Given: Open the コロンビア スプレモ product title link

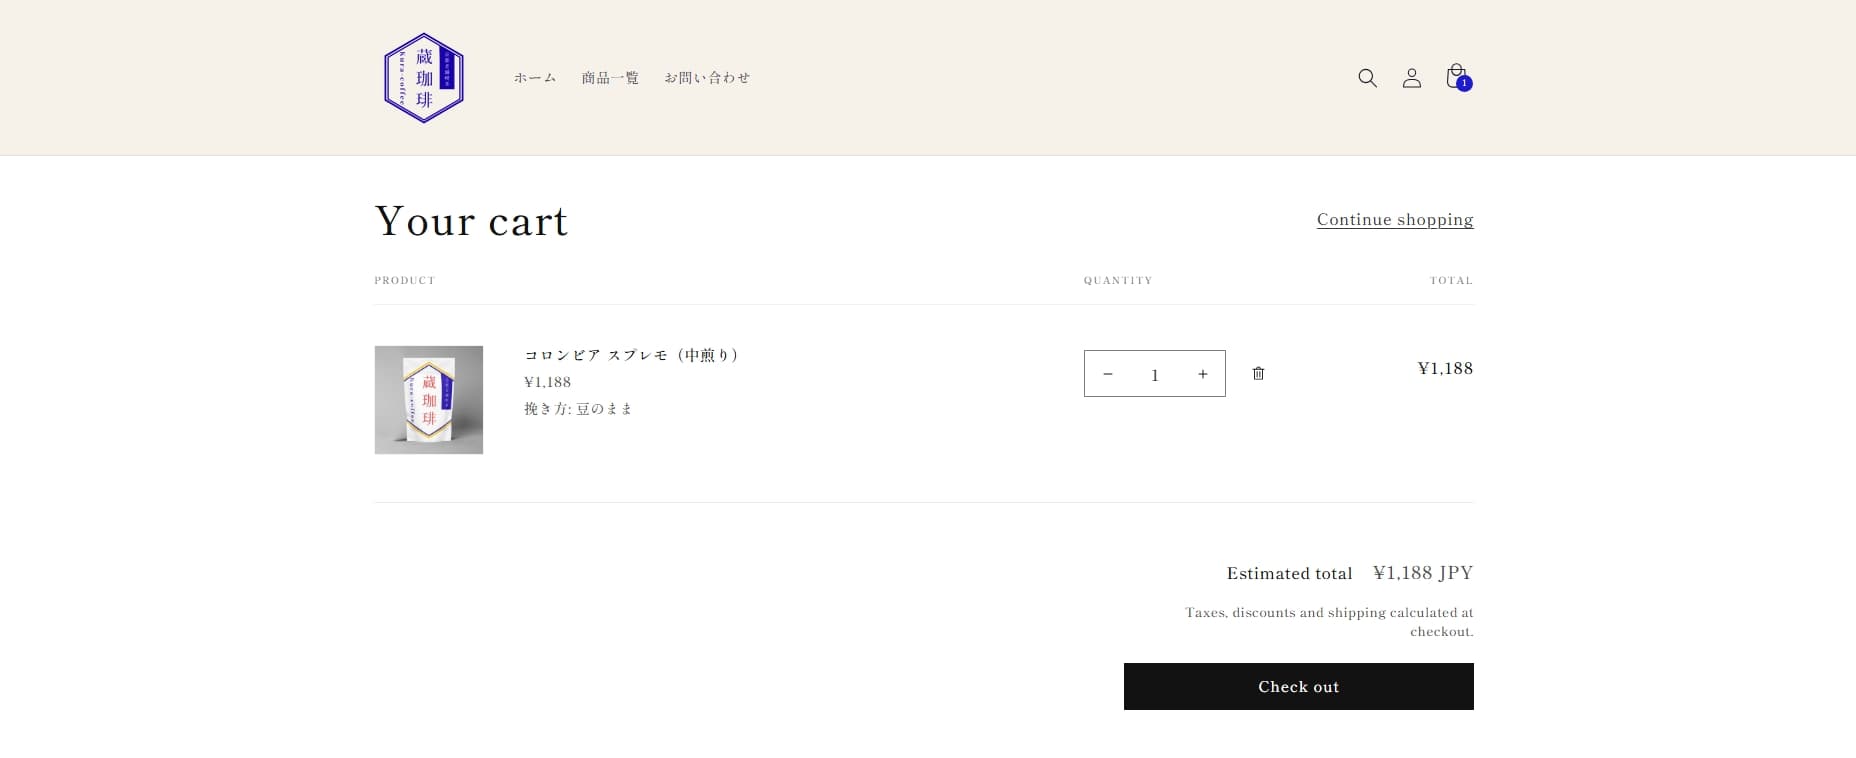Looking at the screenshot, I should [x=632, y=355].
